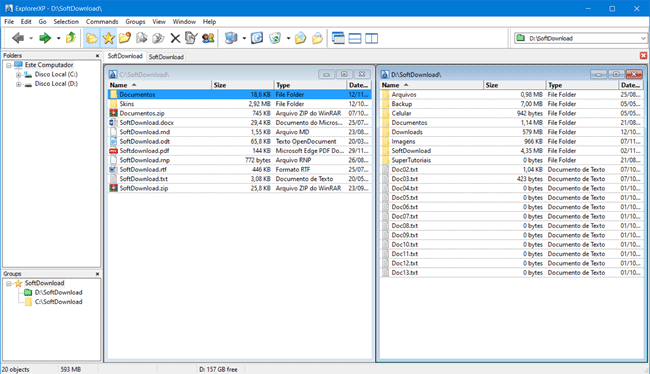Click the Copy To toolbar icon
Image resolution: width=650 pixels, height=374 pixels.
(x=142, y=38)
